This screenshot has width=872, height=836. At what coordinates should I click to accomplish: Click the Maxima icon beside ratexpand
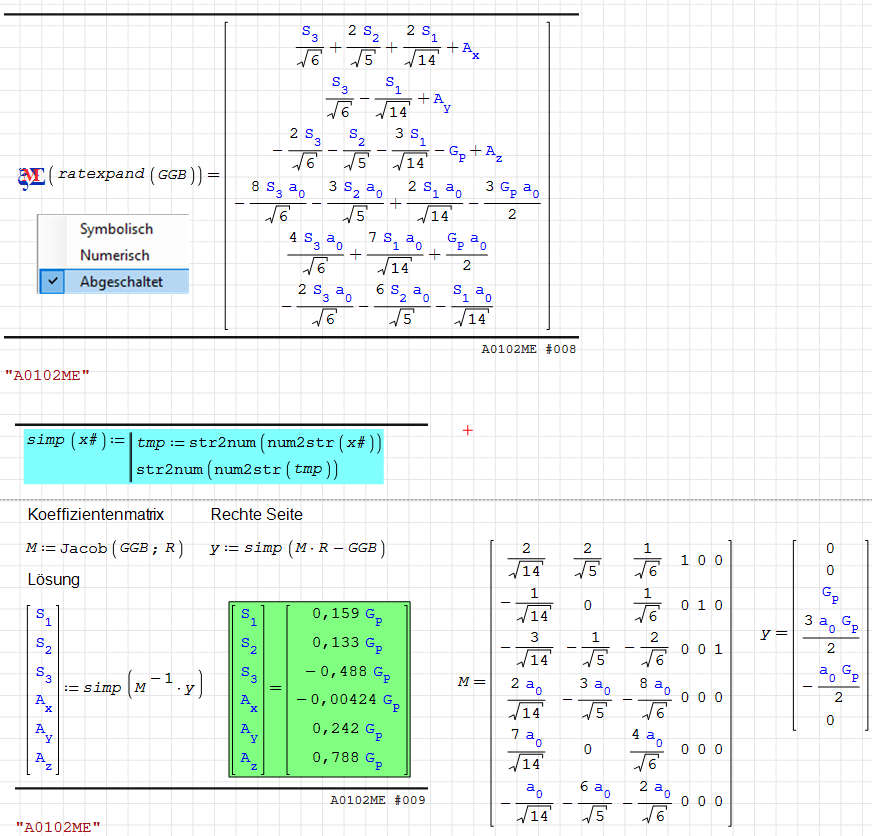click(30, 176)
